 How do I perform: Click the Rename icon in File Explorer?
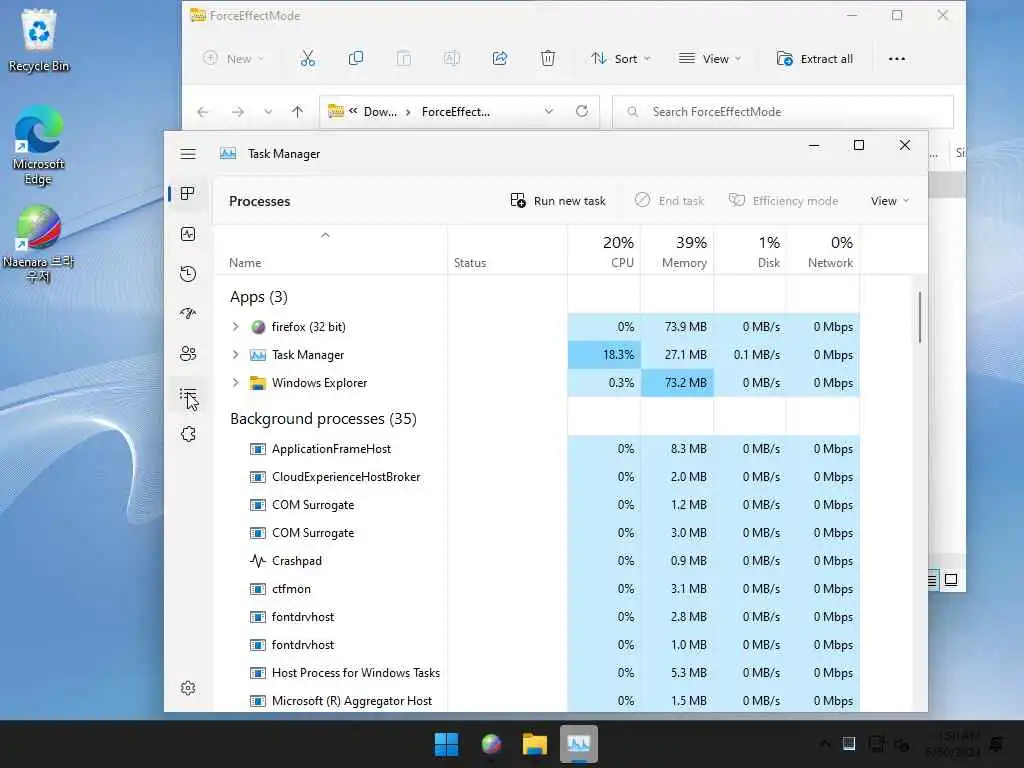[x=452, y=59]
